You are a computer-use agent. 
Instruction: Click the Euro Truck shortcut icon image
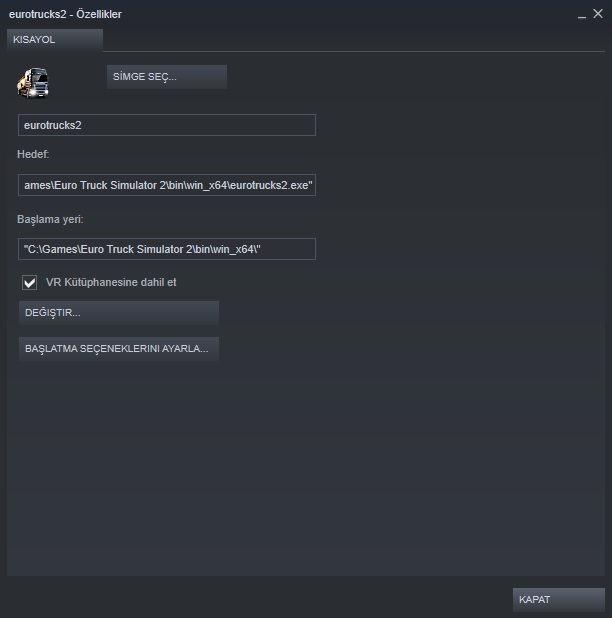pyautogui.click(x=33, y=83)
